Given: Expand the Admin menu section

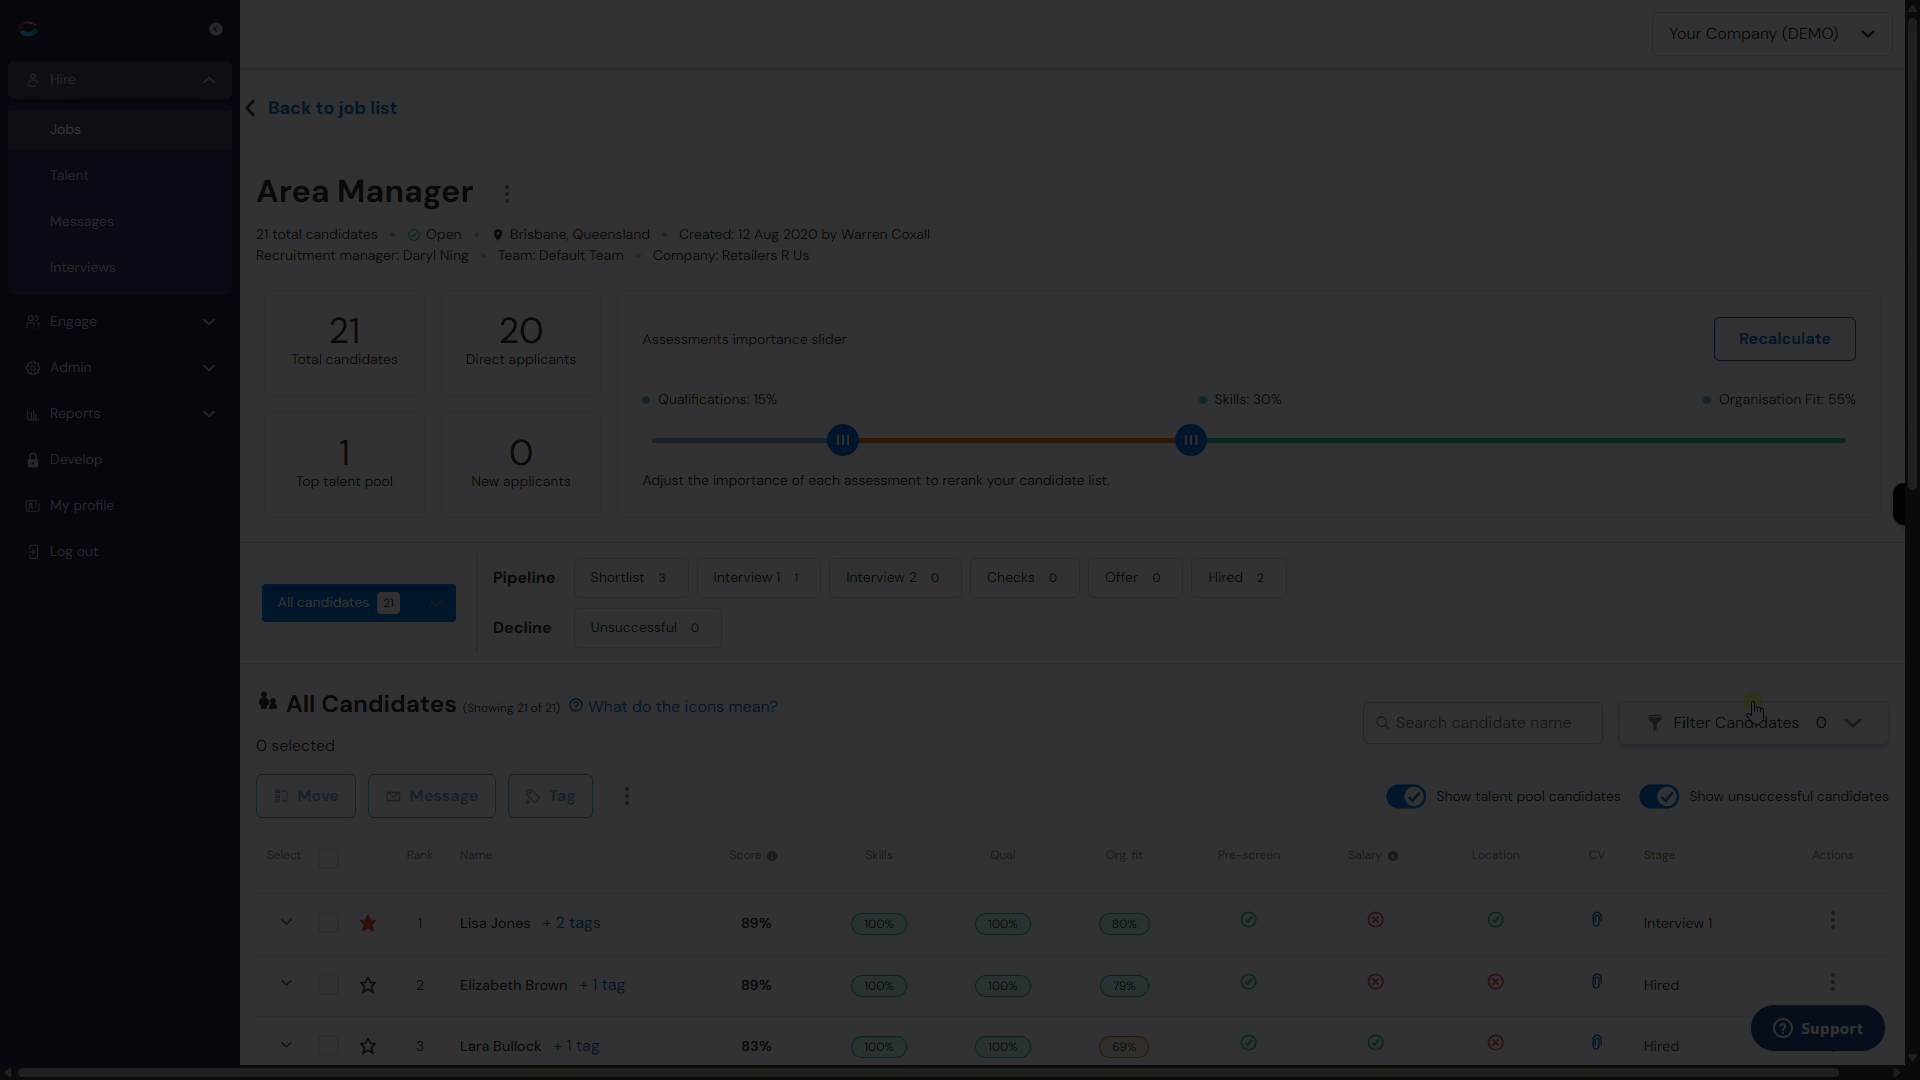Looking at the screenshot, I should click(120, 368).
